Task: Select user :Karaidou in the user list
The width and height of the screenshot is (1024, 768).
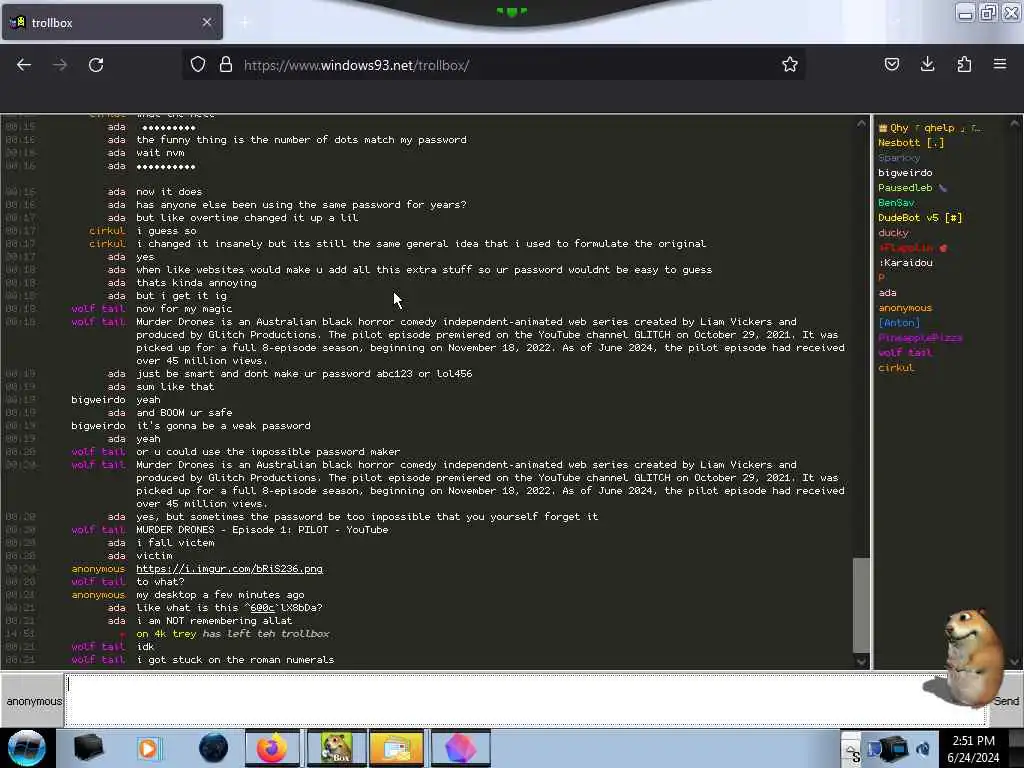Action: click(x=904, y=263)
